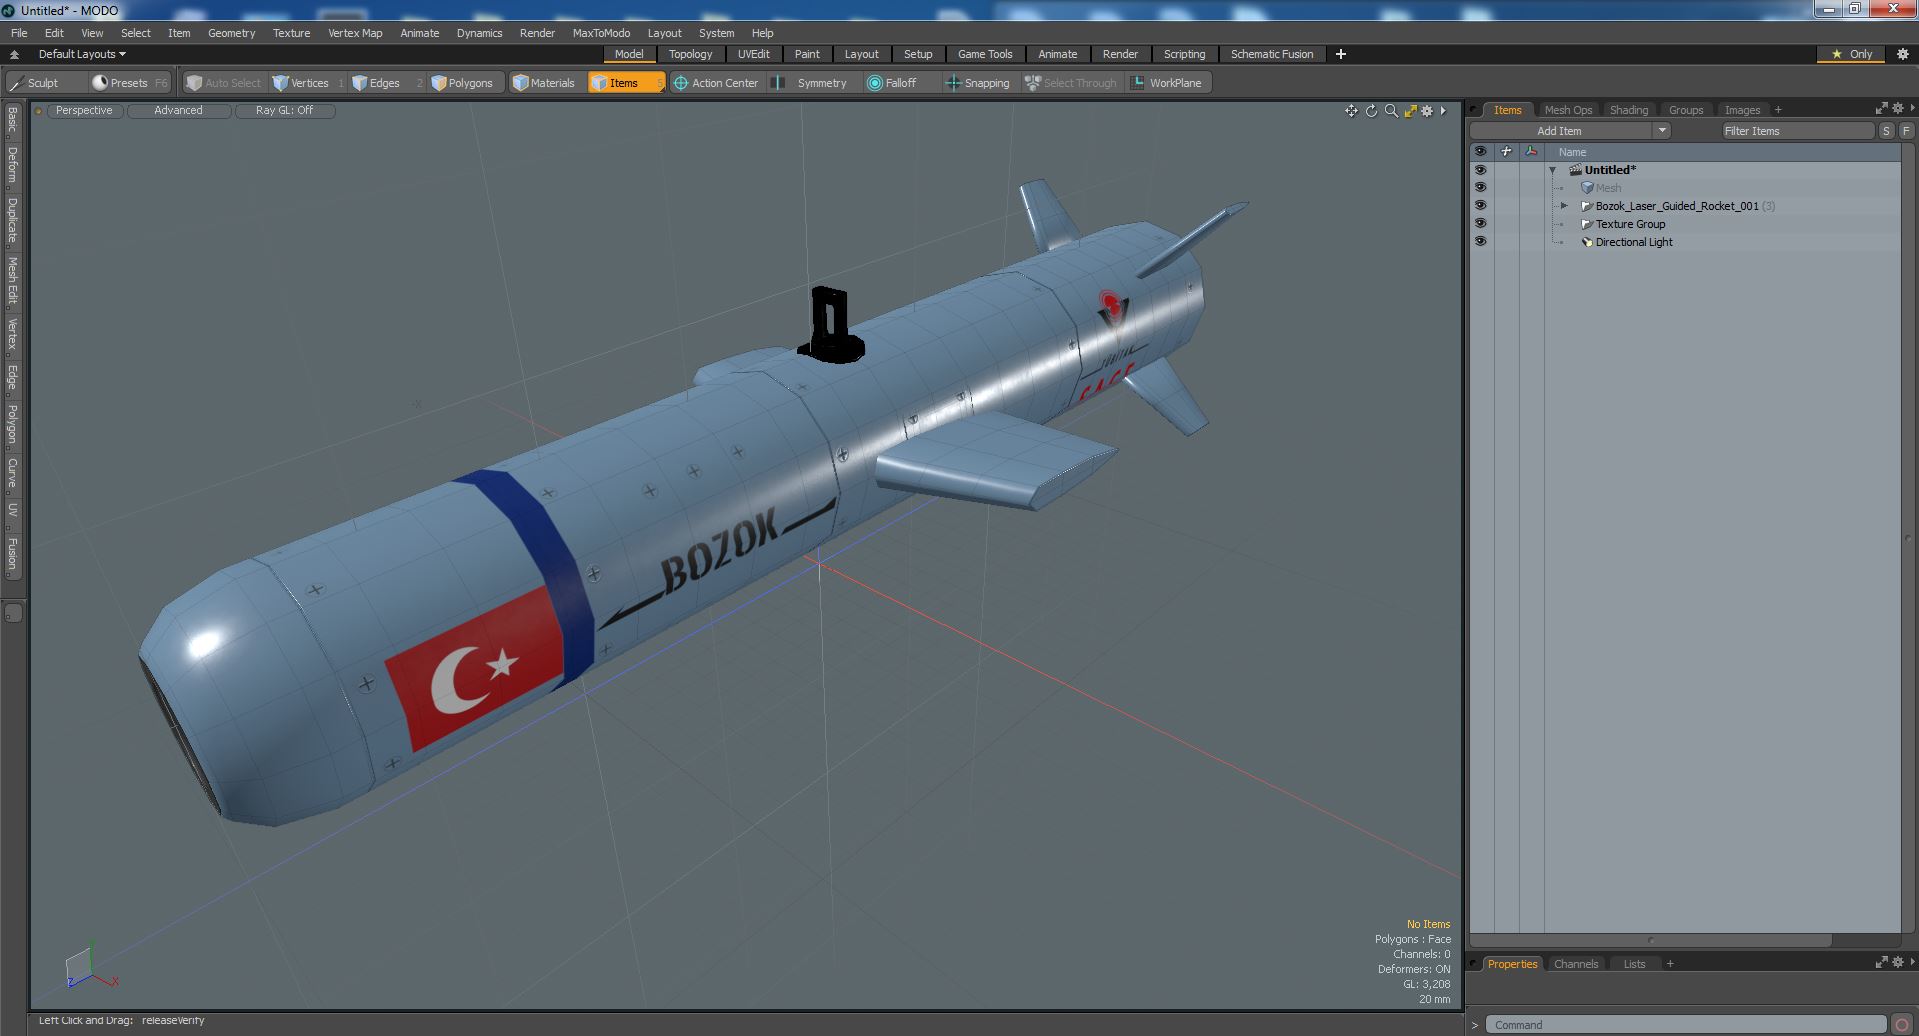This screenshot has height=1036, width=1919.
Task: Open viewport settings gear icon
Action: click(x=1427, y=111)
